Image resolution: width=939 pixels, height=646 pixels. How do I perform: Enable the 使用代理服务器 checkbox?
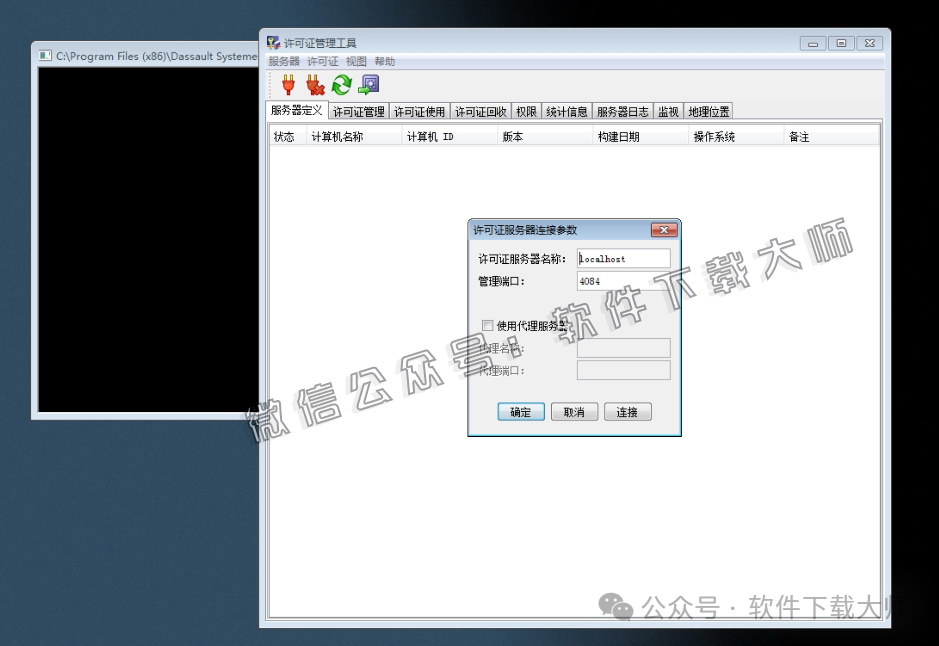coord(487,326)
